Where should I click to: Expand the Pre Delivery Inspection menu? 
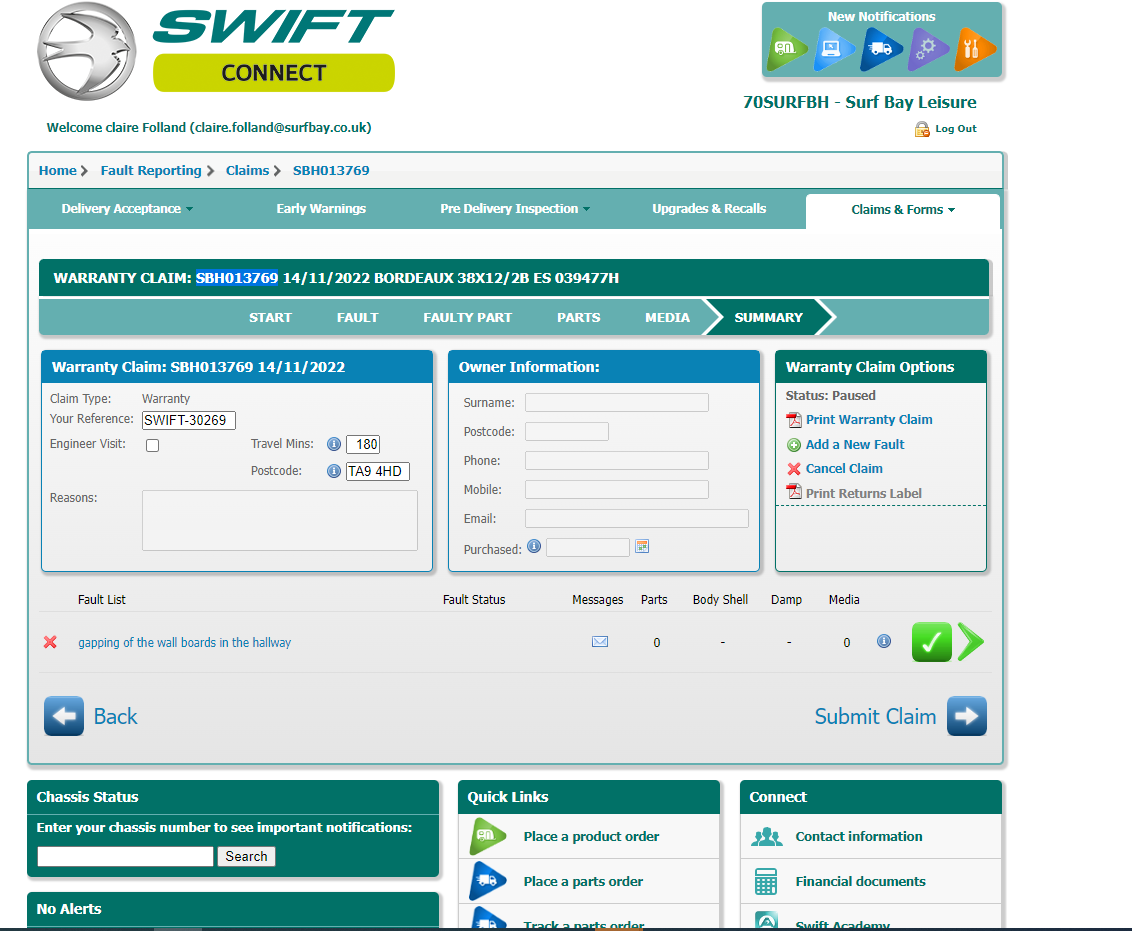pyautogui.click(x=515, y=209)
